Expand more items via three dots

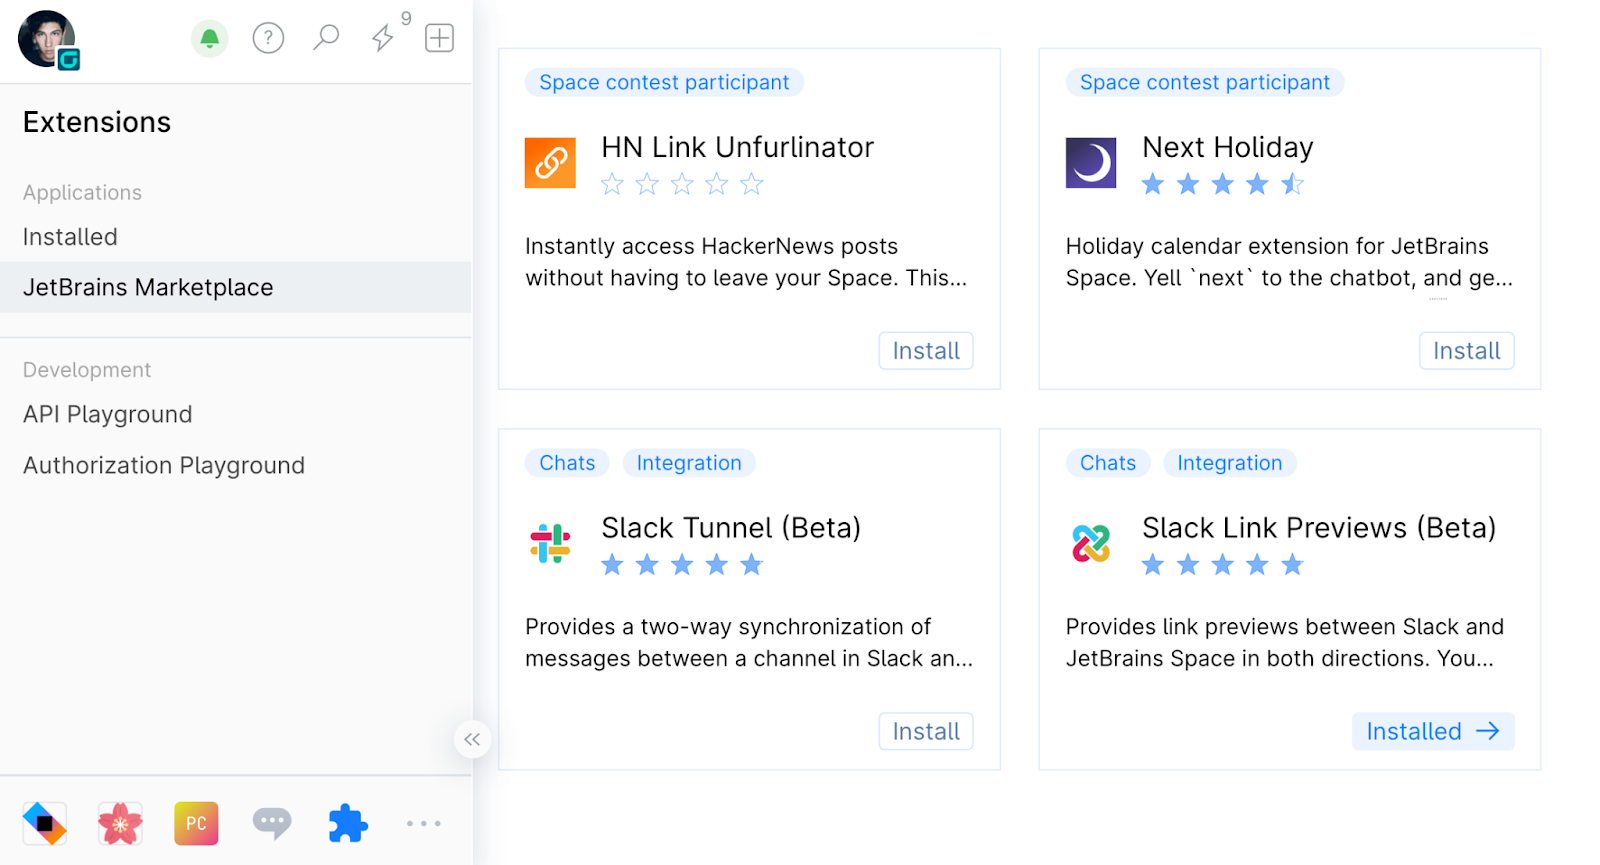pos(423,824)
